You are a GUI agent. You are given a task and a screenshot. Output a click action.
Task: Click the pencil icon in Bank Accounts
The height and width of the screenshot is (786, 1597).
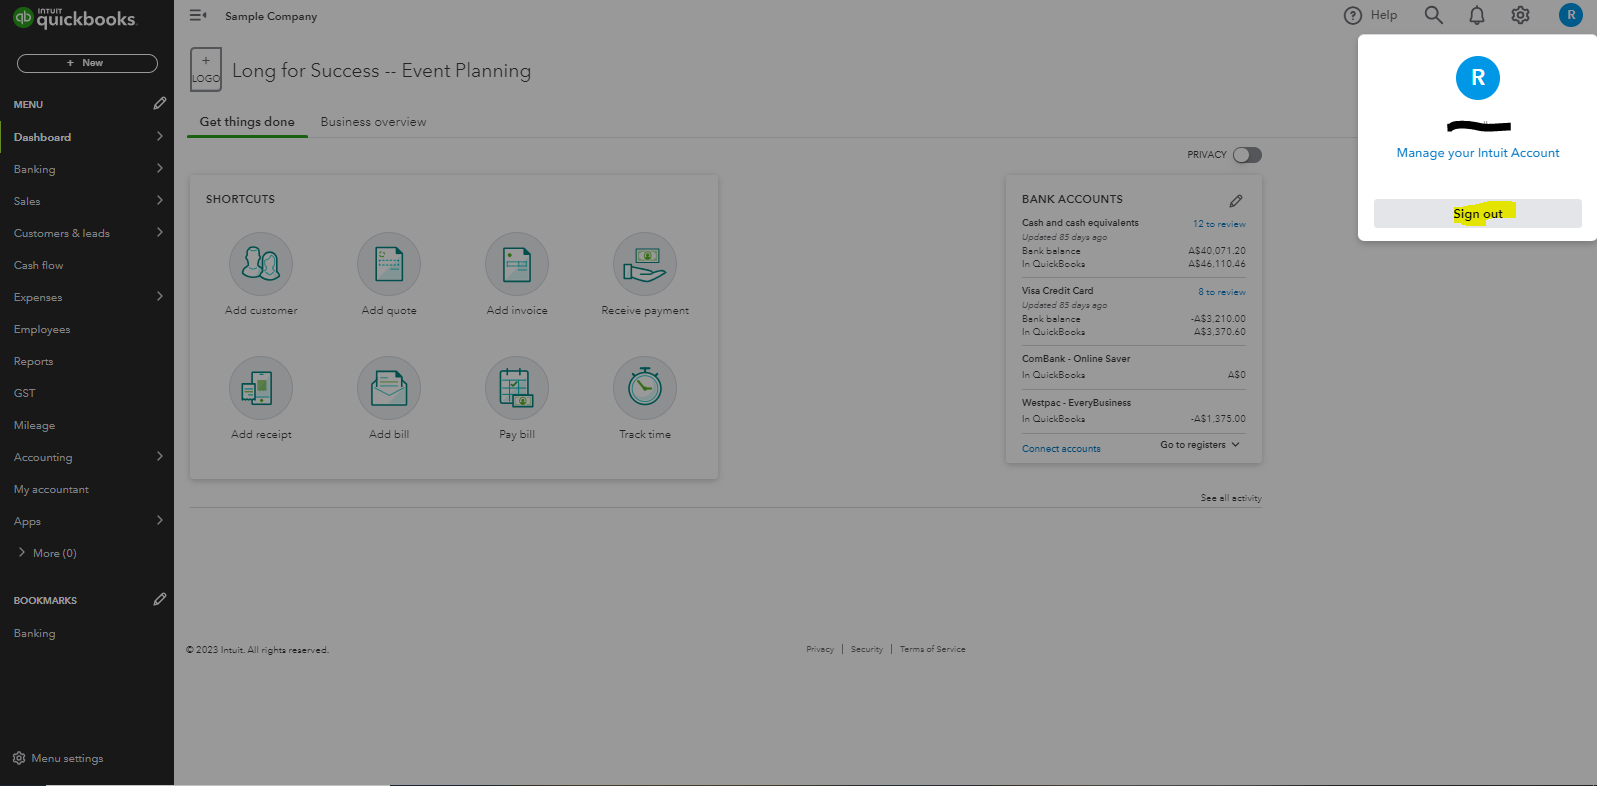pyautogui.click(x=1236, y=200)
